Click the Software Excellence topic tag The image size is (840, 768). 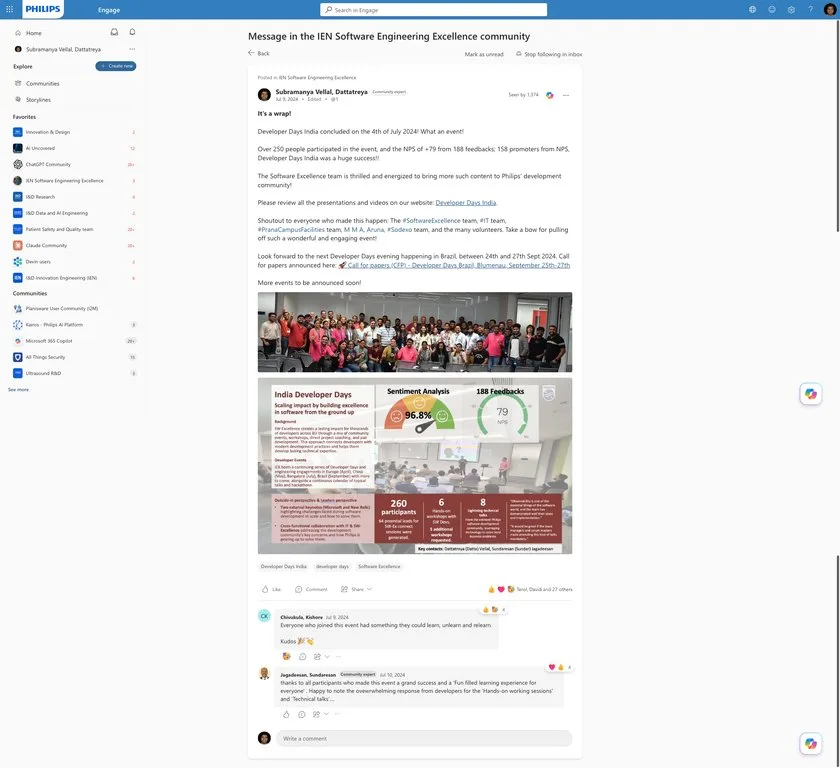379,566
